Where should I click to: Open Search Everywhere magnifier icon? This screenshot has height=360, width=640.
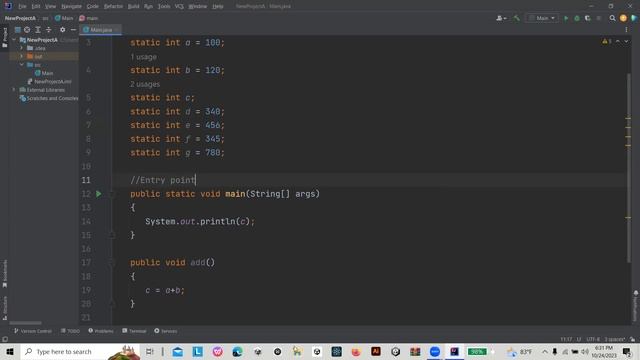click(x=612, y=18)
